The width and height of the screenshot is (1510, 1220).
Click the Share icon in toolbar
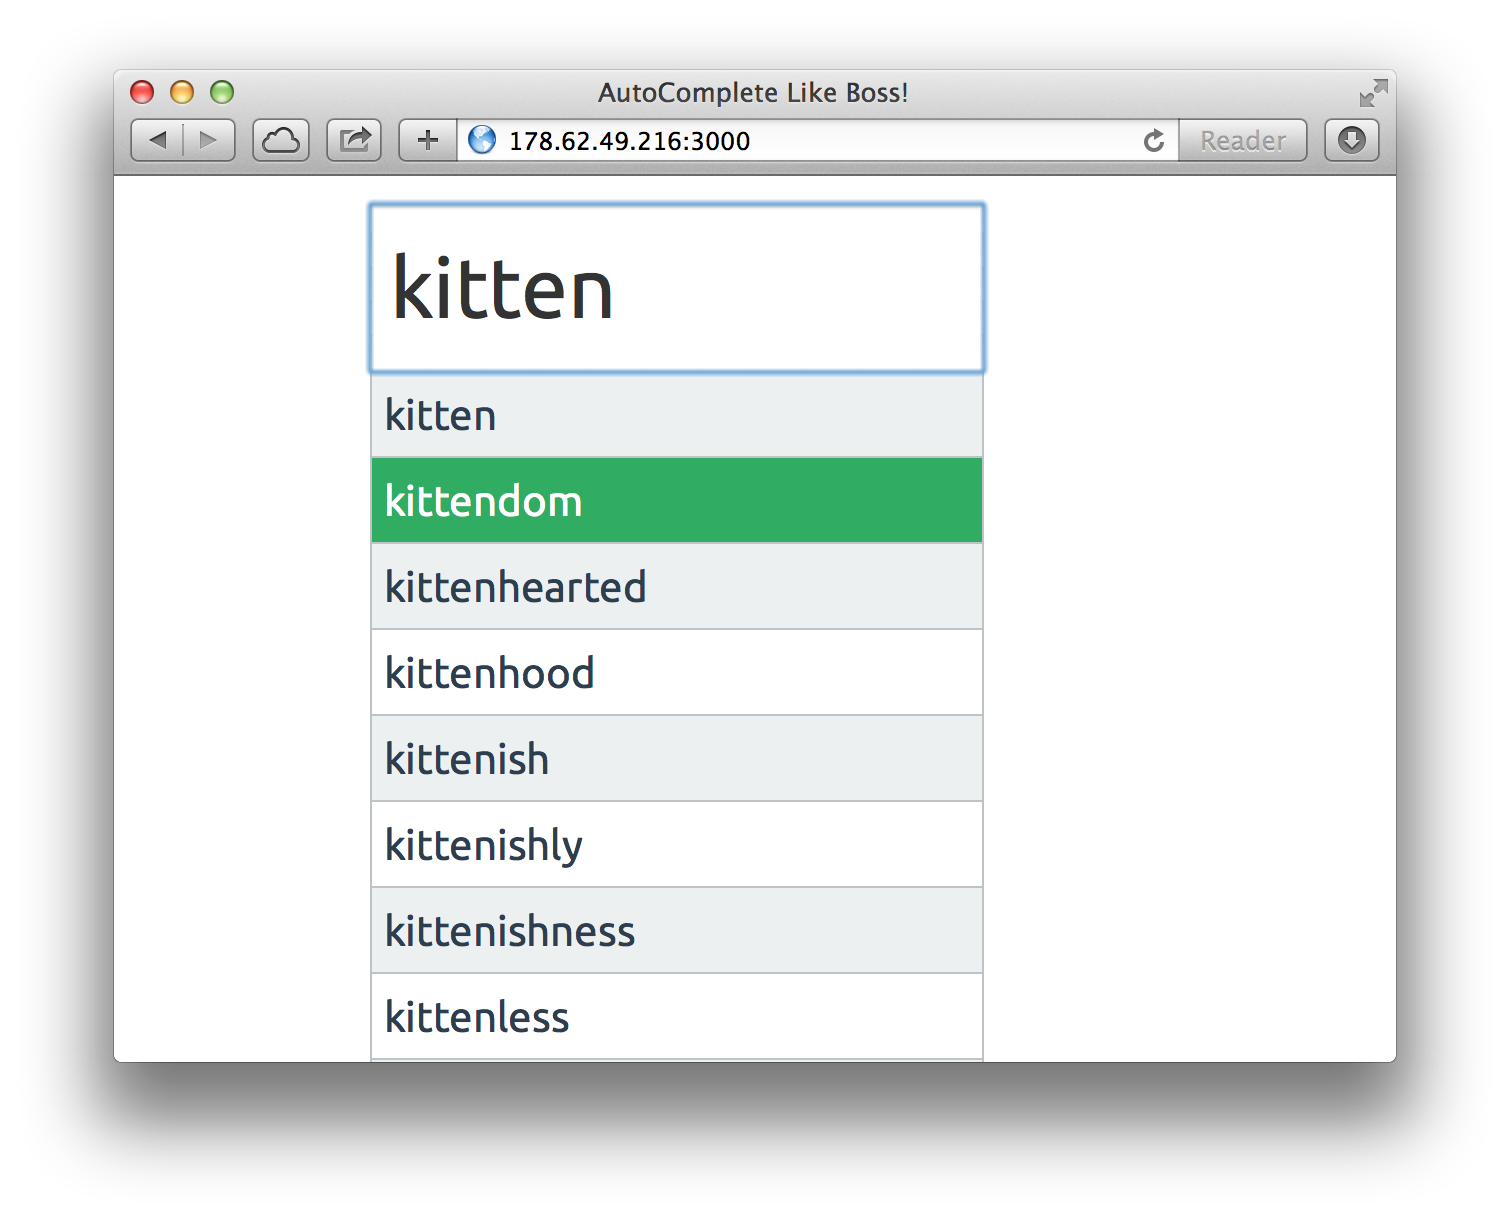tap(354, 140)
